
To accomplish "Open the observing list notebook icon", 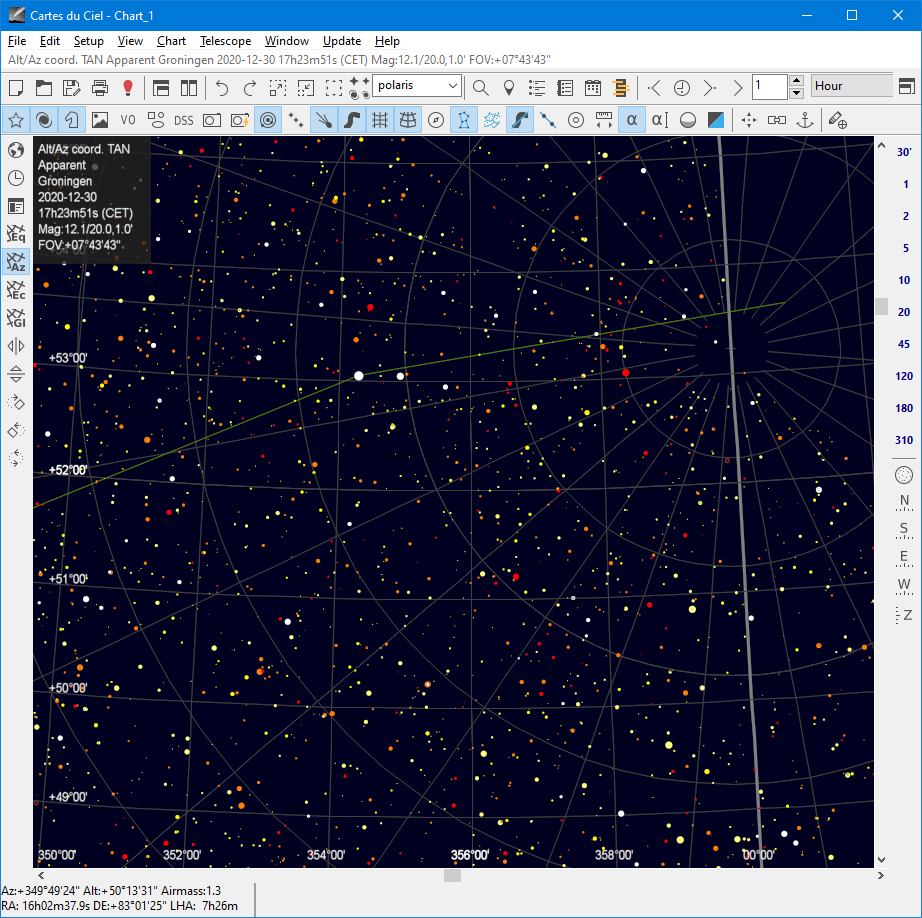I will click(x=565, y=88).
